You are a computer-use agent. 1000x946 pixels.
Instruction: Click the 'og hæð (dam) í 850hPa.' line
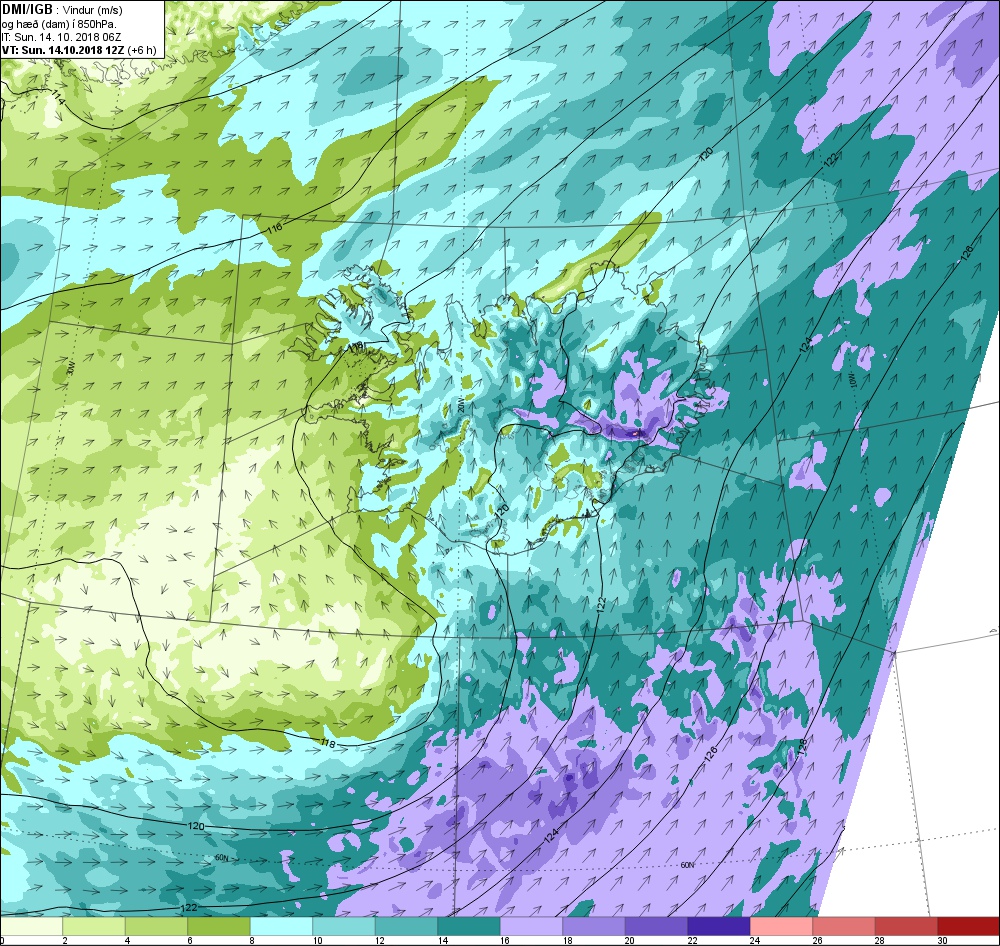[x=59, y=24]
